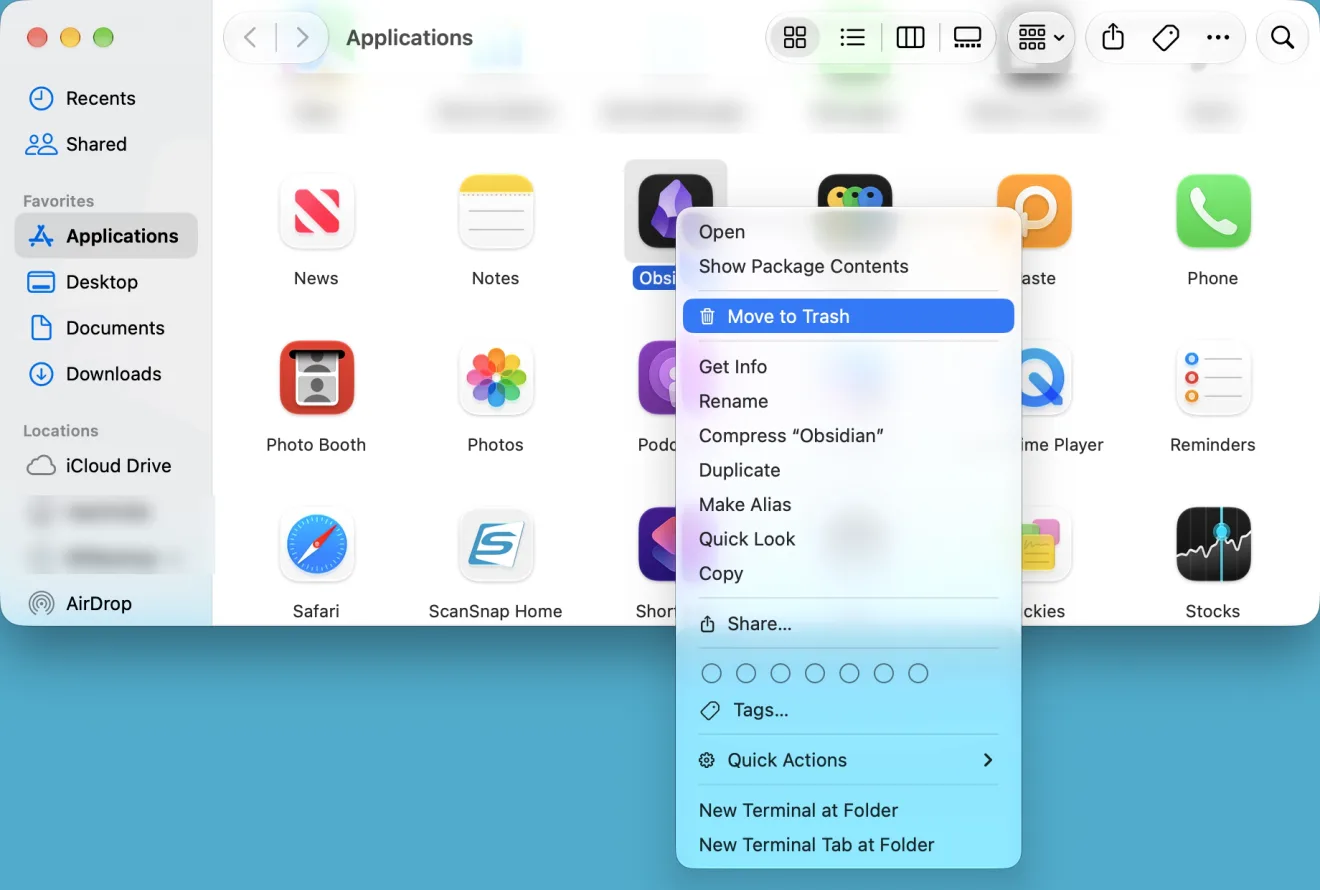
Task: Select the Shortcuts app icon
Action: coord(657,545)
